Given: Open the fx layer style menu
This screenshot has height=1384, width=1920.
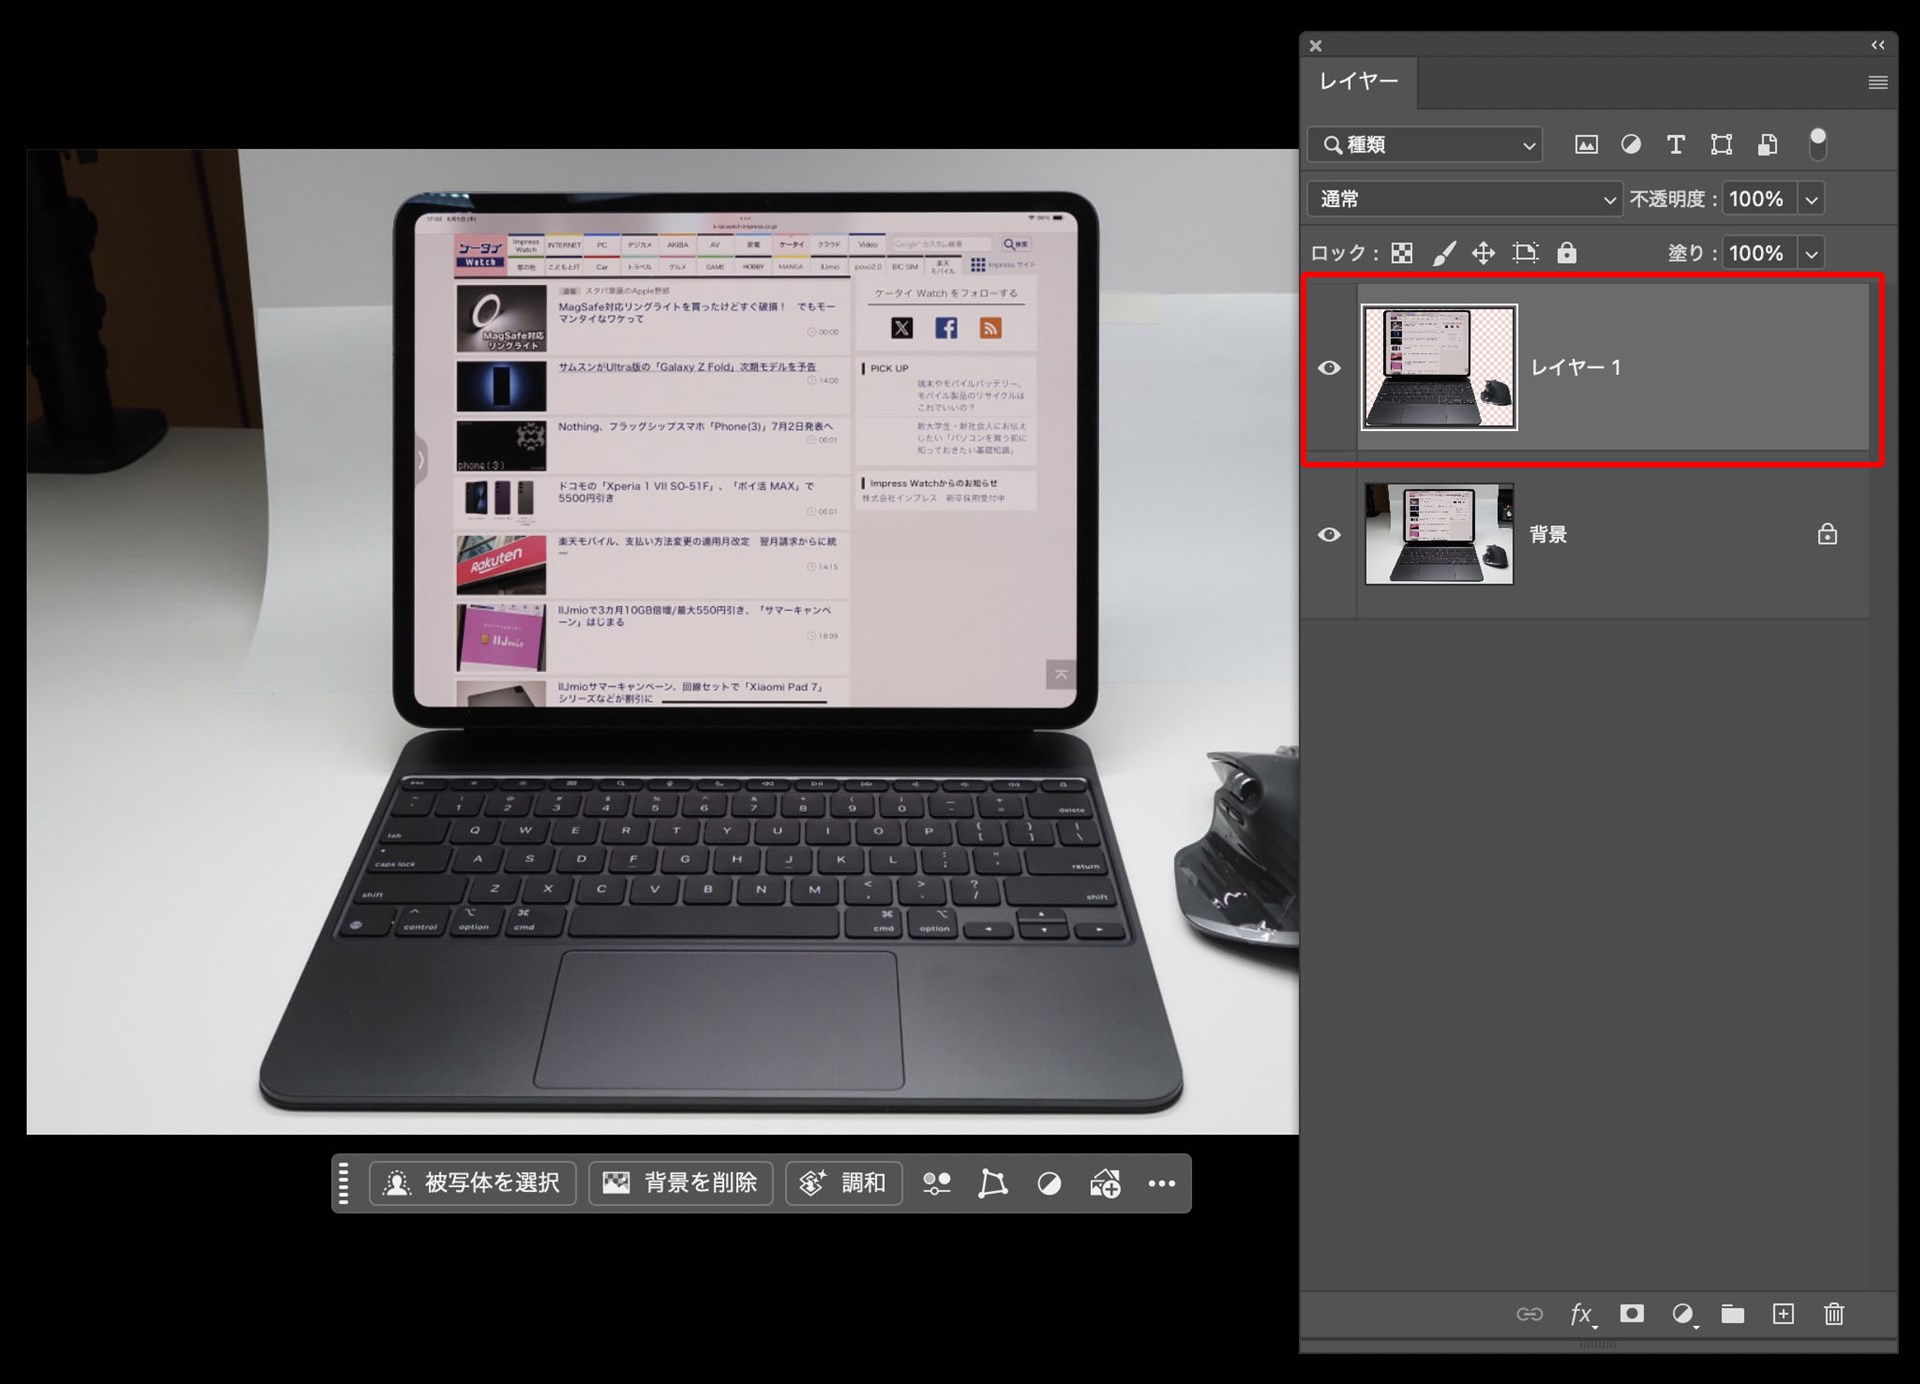Looking at the screenshot, I should (x=1581, y=1313).
